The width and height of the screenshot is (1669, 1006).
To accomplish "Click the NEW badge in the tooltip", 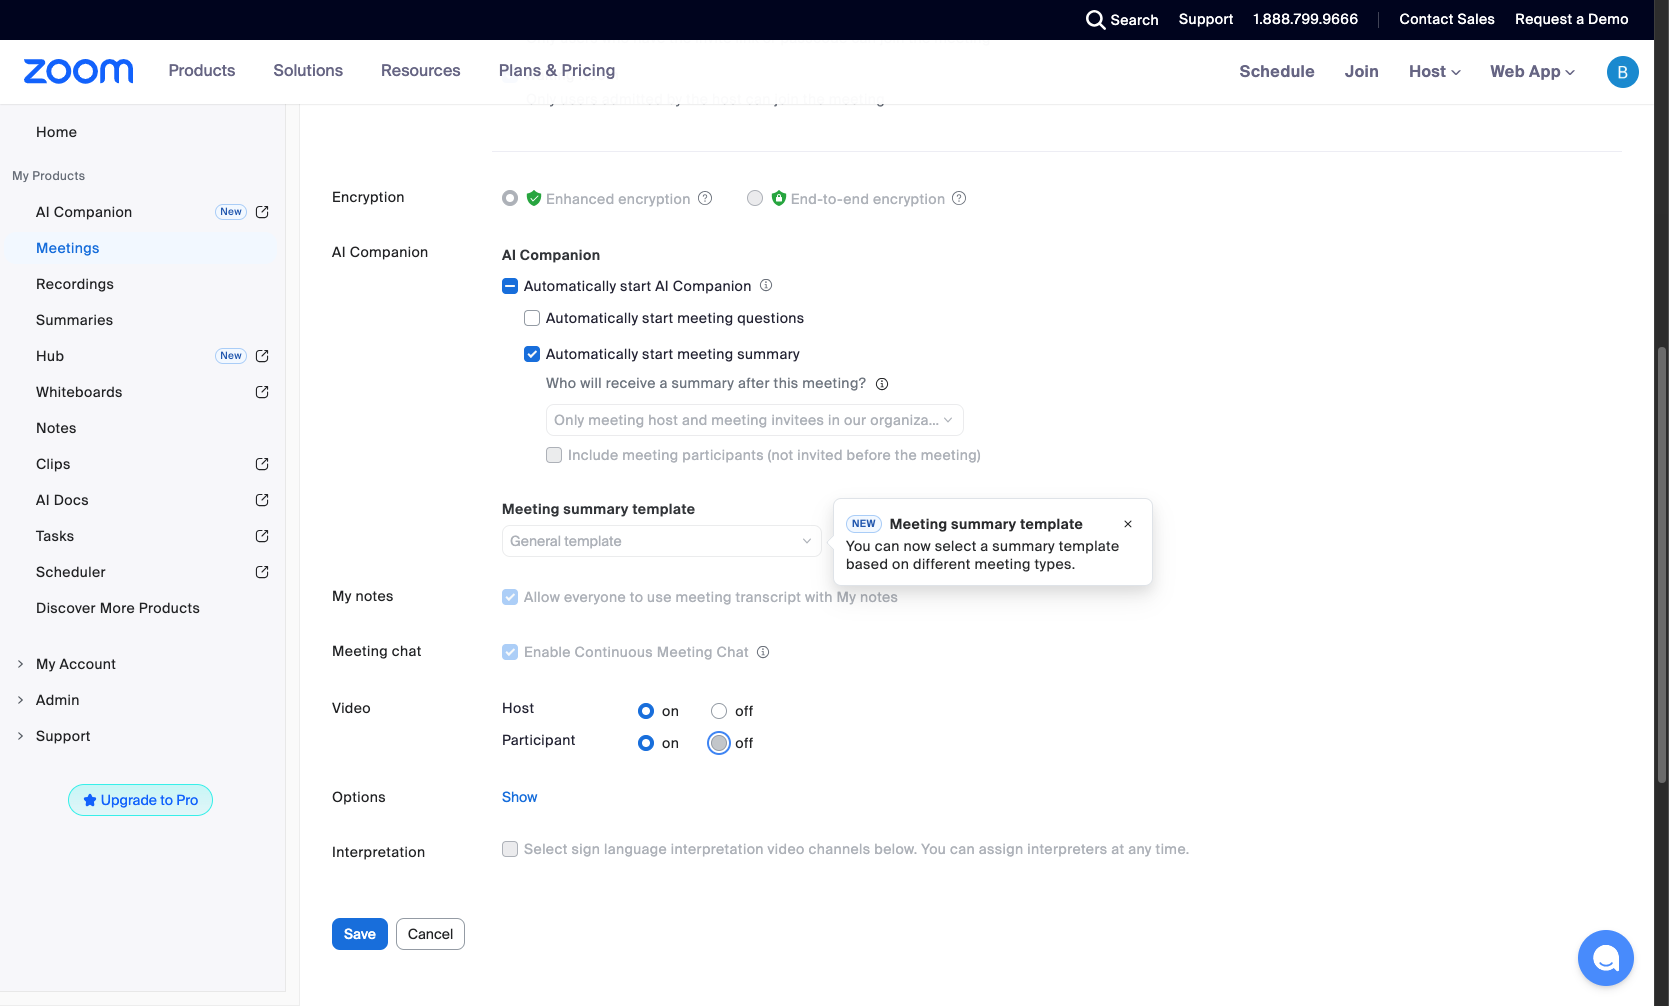I will [x=864, y=524].
